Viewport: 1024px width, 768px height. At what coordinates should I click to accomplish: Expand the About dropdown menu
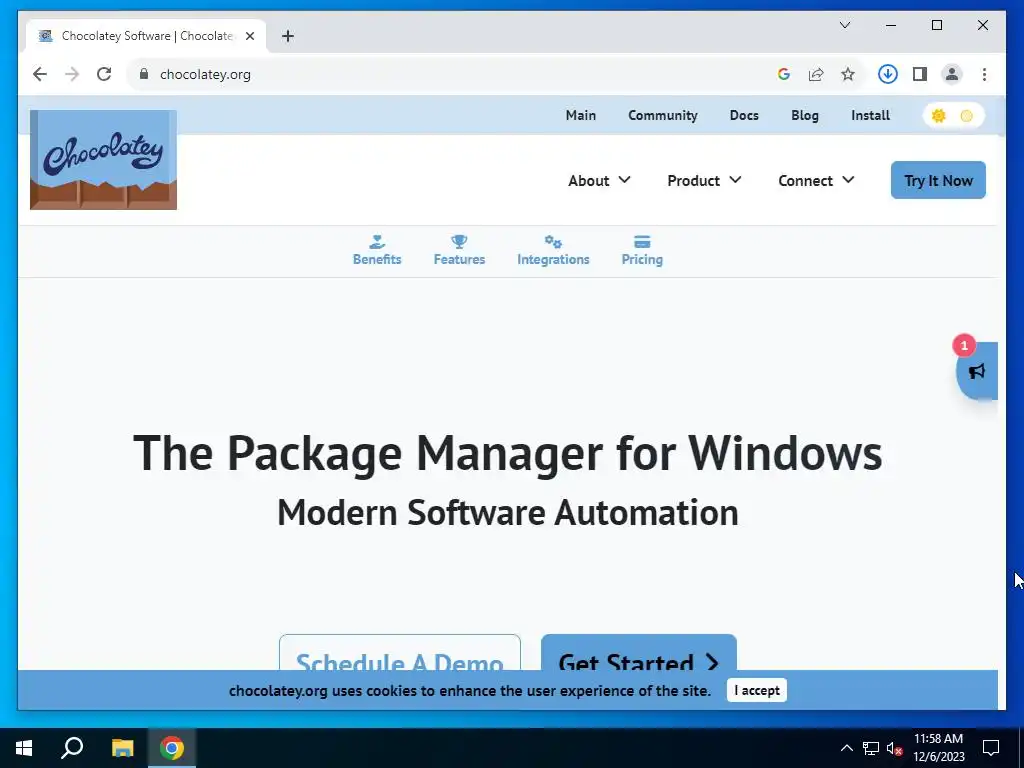(599, 180)
